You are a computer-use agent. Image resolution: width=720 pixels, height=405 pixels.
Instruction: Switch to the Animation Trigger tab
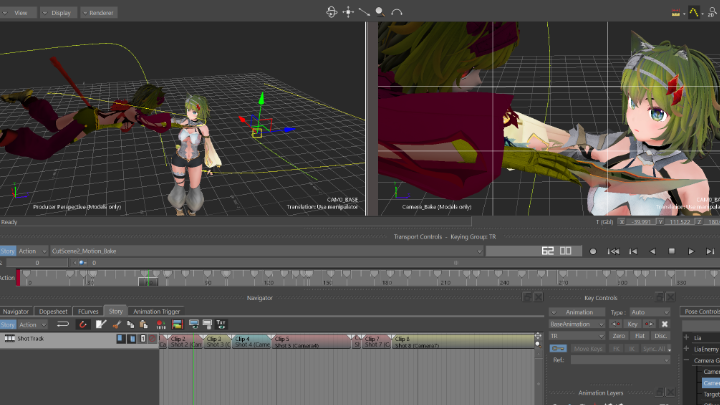[x=157, y=311]
